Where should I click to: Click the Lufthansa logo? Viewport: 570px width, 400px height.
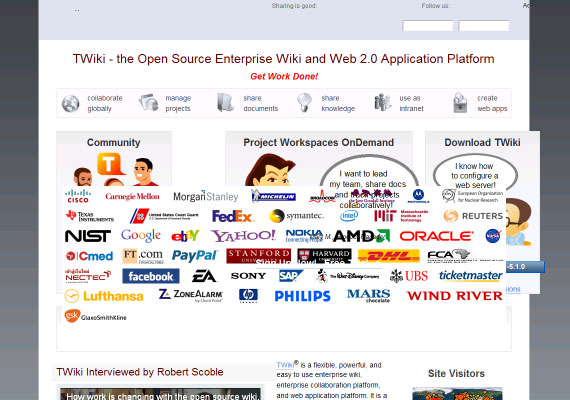(x=104, y=296)
